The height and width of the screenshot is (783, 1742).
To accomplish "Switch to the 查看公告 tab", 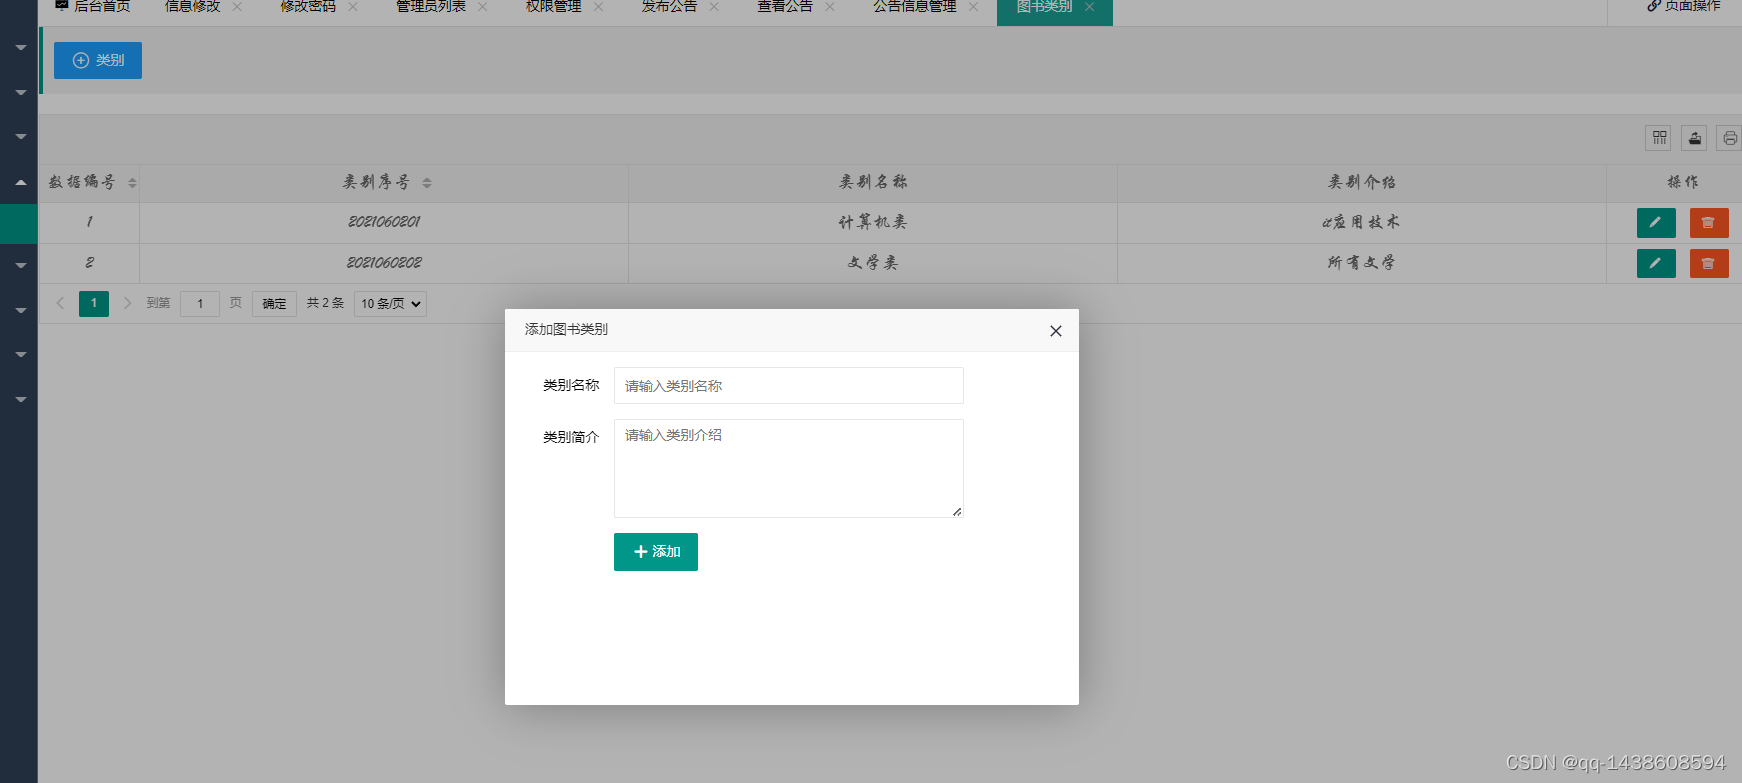I will tap(785, 6).
